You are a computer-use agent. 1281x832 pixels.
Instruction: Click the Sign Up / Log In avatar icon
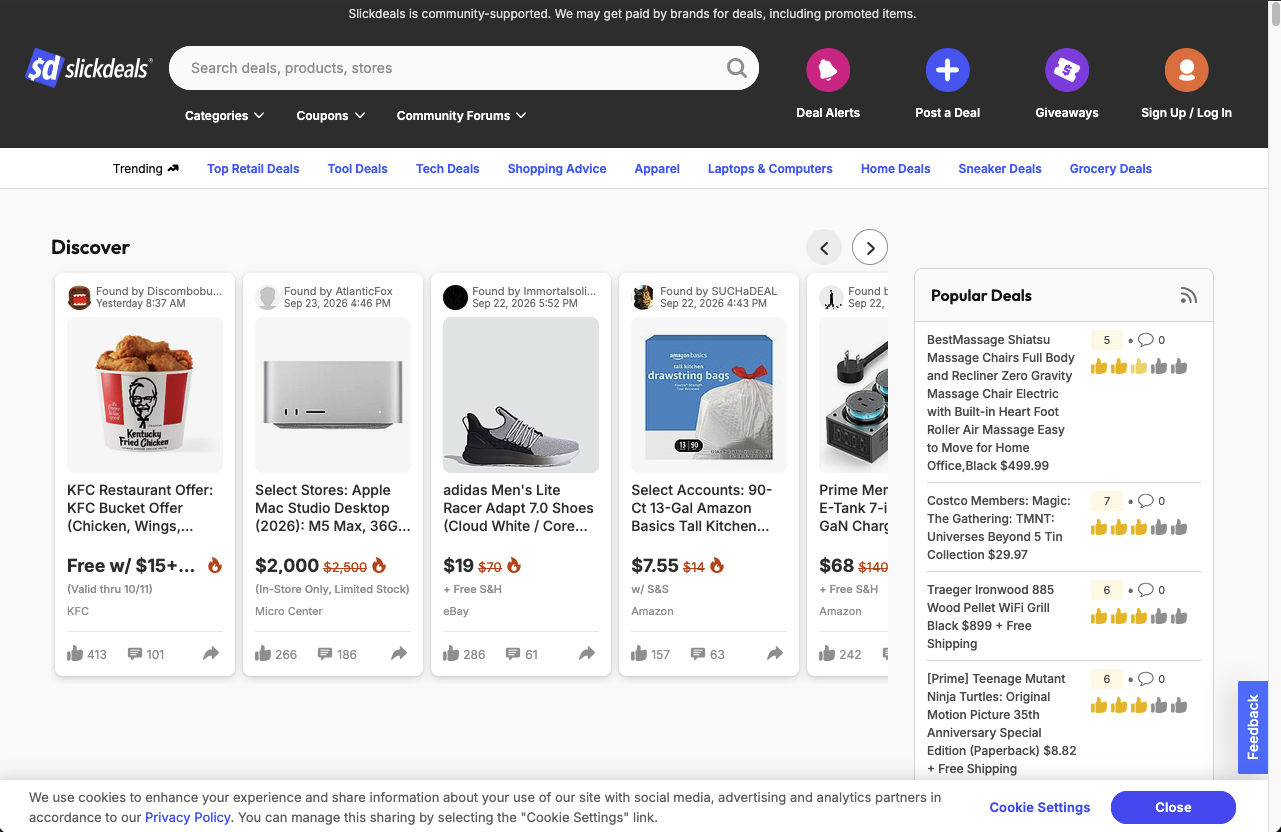1187,70
